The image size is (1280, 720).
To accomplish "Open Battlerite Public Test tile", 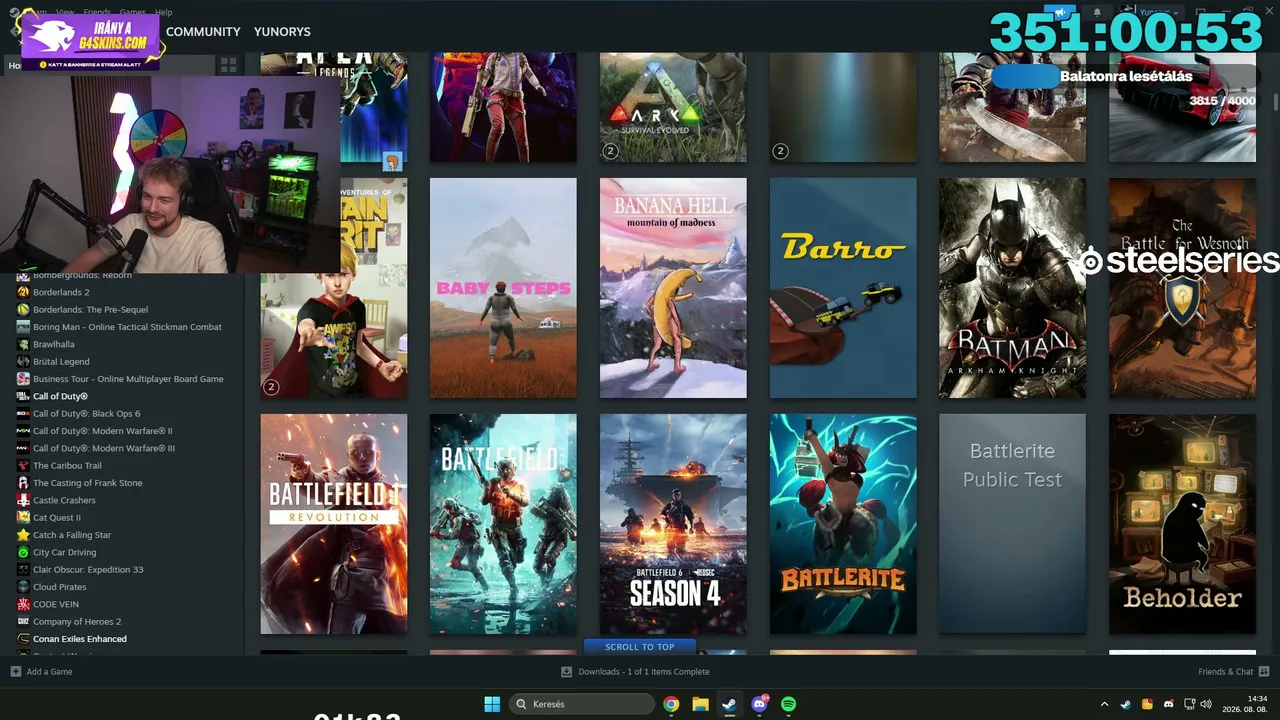I will (1012, 524).
